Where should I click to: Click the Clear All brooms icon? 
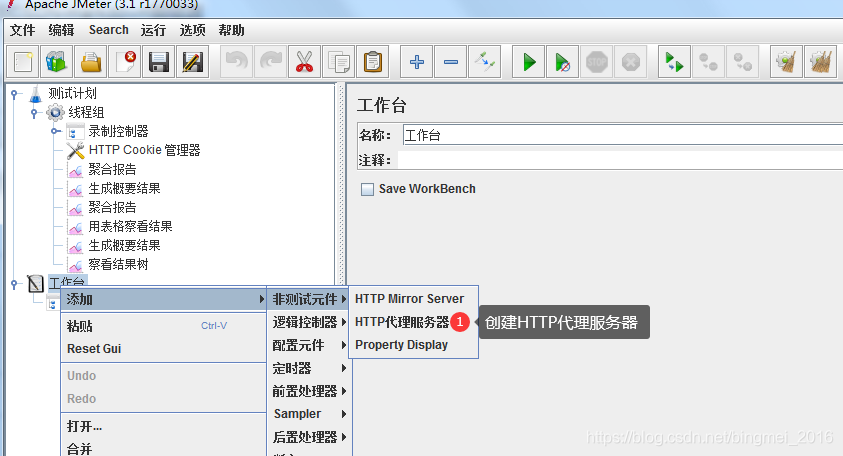click(x=820, y=62)
